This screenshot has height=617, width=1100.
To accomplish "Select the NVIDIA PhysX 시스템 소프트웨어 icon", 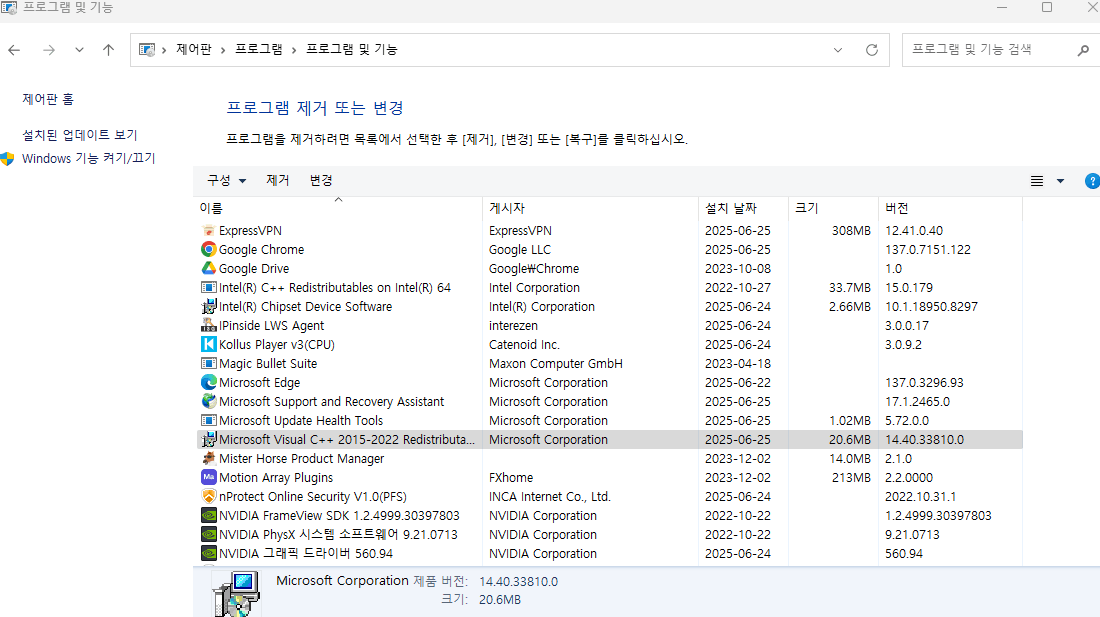I will tap(209, 534).
